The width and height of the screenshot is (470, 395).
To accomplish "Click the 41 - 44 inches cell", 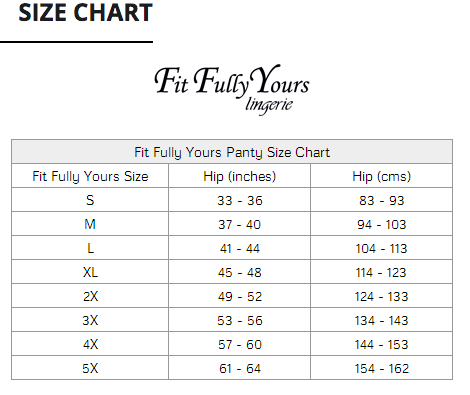I will [x=240, y=248].
